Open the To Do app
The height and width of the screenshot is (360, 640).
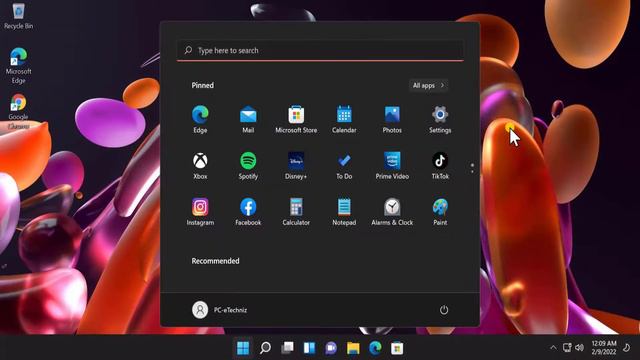(x=344, y=165)
